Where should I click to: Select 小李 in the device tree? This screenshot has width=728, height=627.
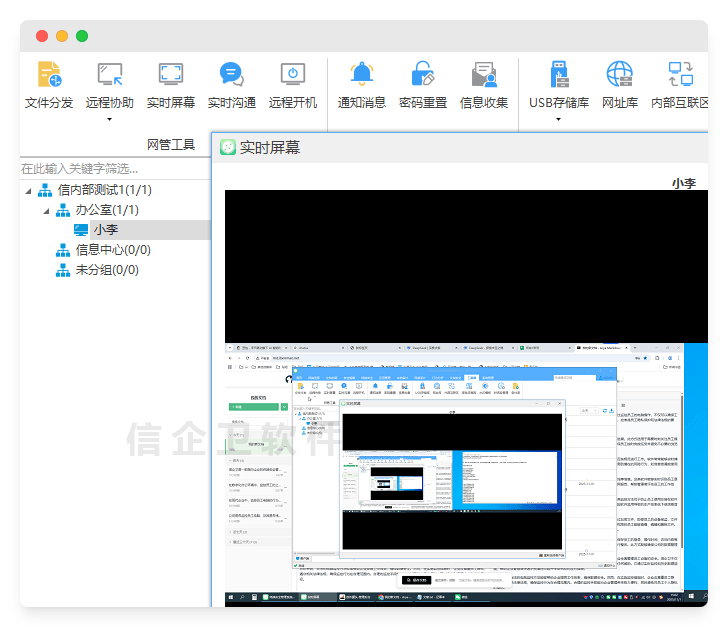105,230
